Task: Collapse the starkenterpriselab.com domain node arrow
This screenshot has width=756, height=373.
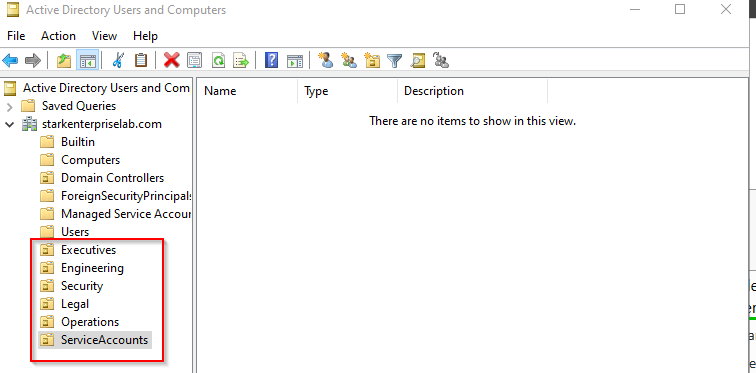Action: pos(10,124)
